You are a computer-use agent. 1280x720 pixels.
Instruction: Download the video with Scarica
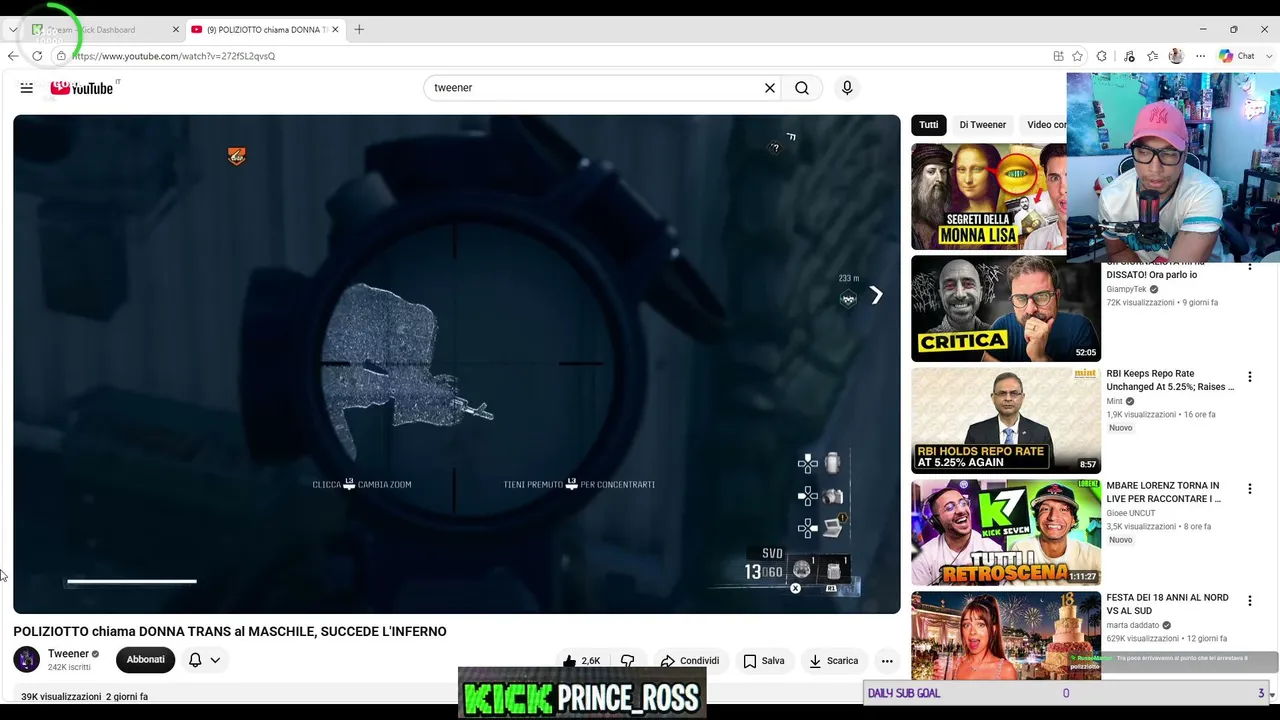pyautogui.click(x=833, y=661)
